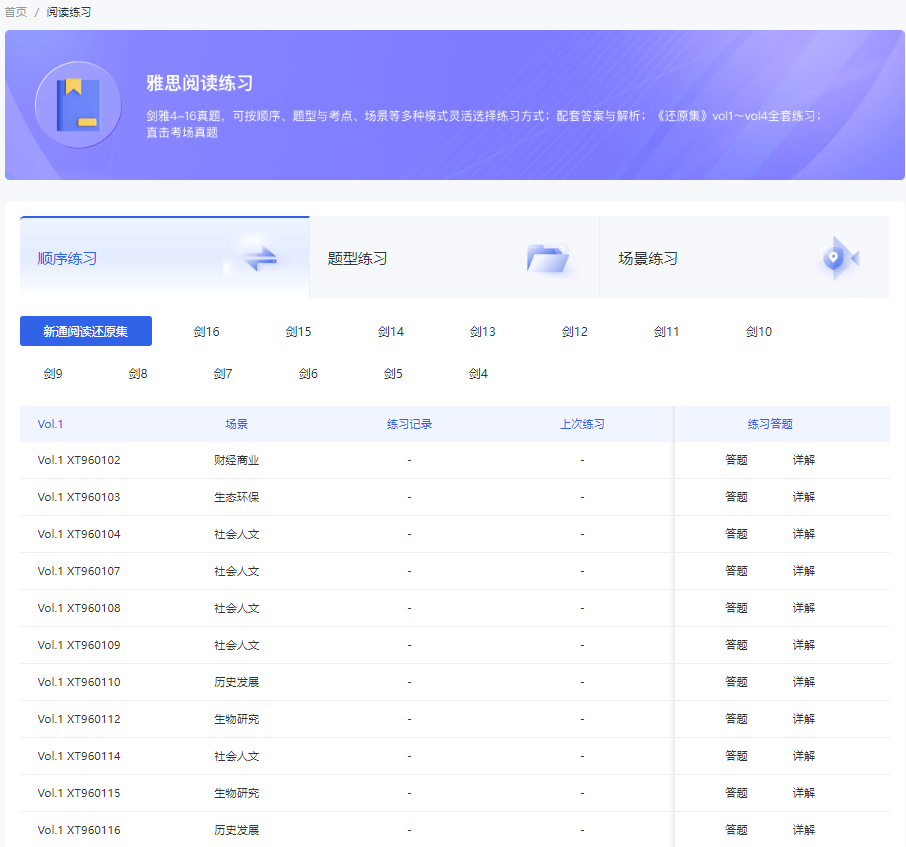The width and height of the screenshot is (906, 847).
Task: Begin 答题 for Vol.1 XT960107
Action: coord(736,571)
